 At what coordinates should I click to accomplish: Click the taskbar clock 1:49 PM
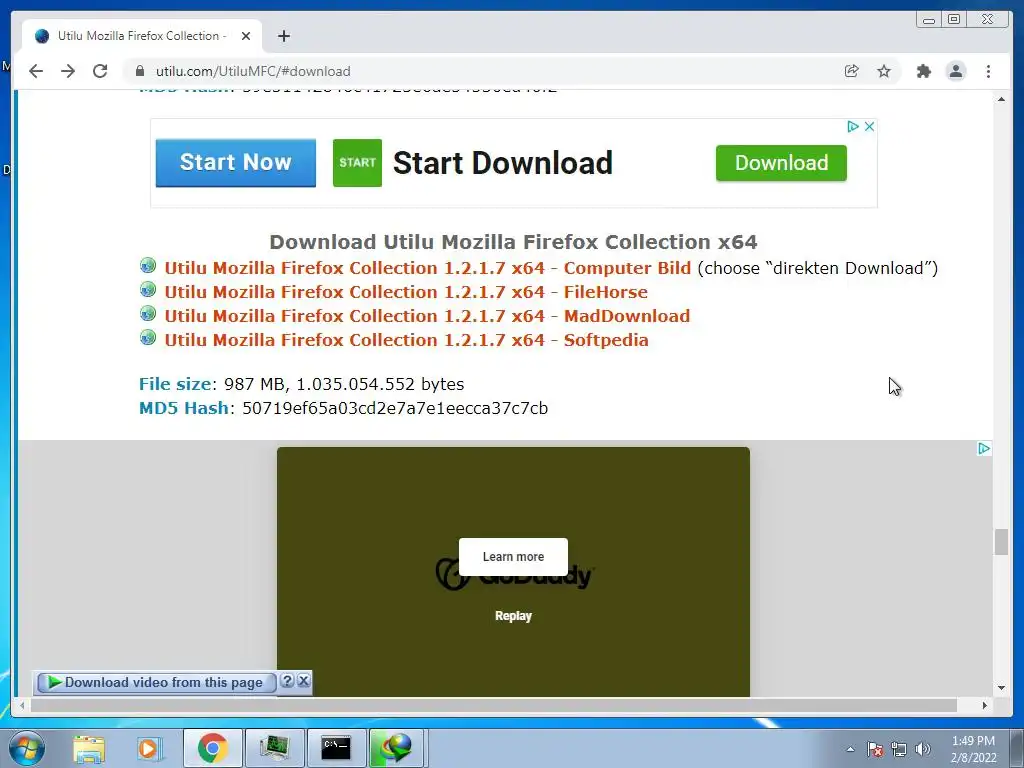(x=973, y=741)
